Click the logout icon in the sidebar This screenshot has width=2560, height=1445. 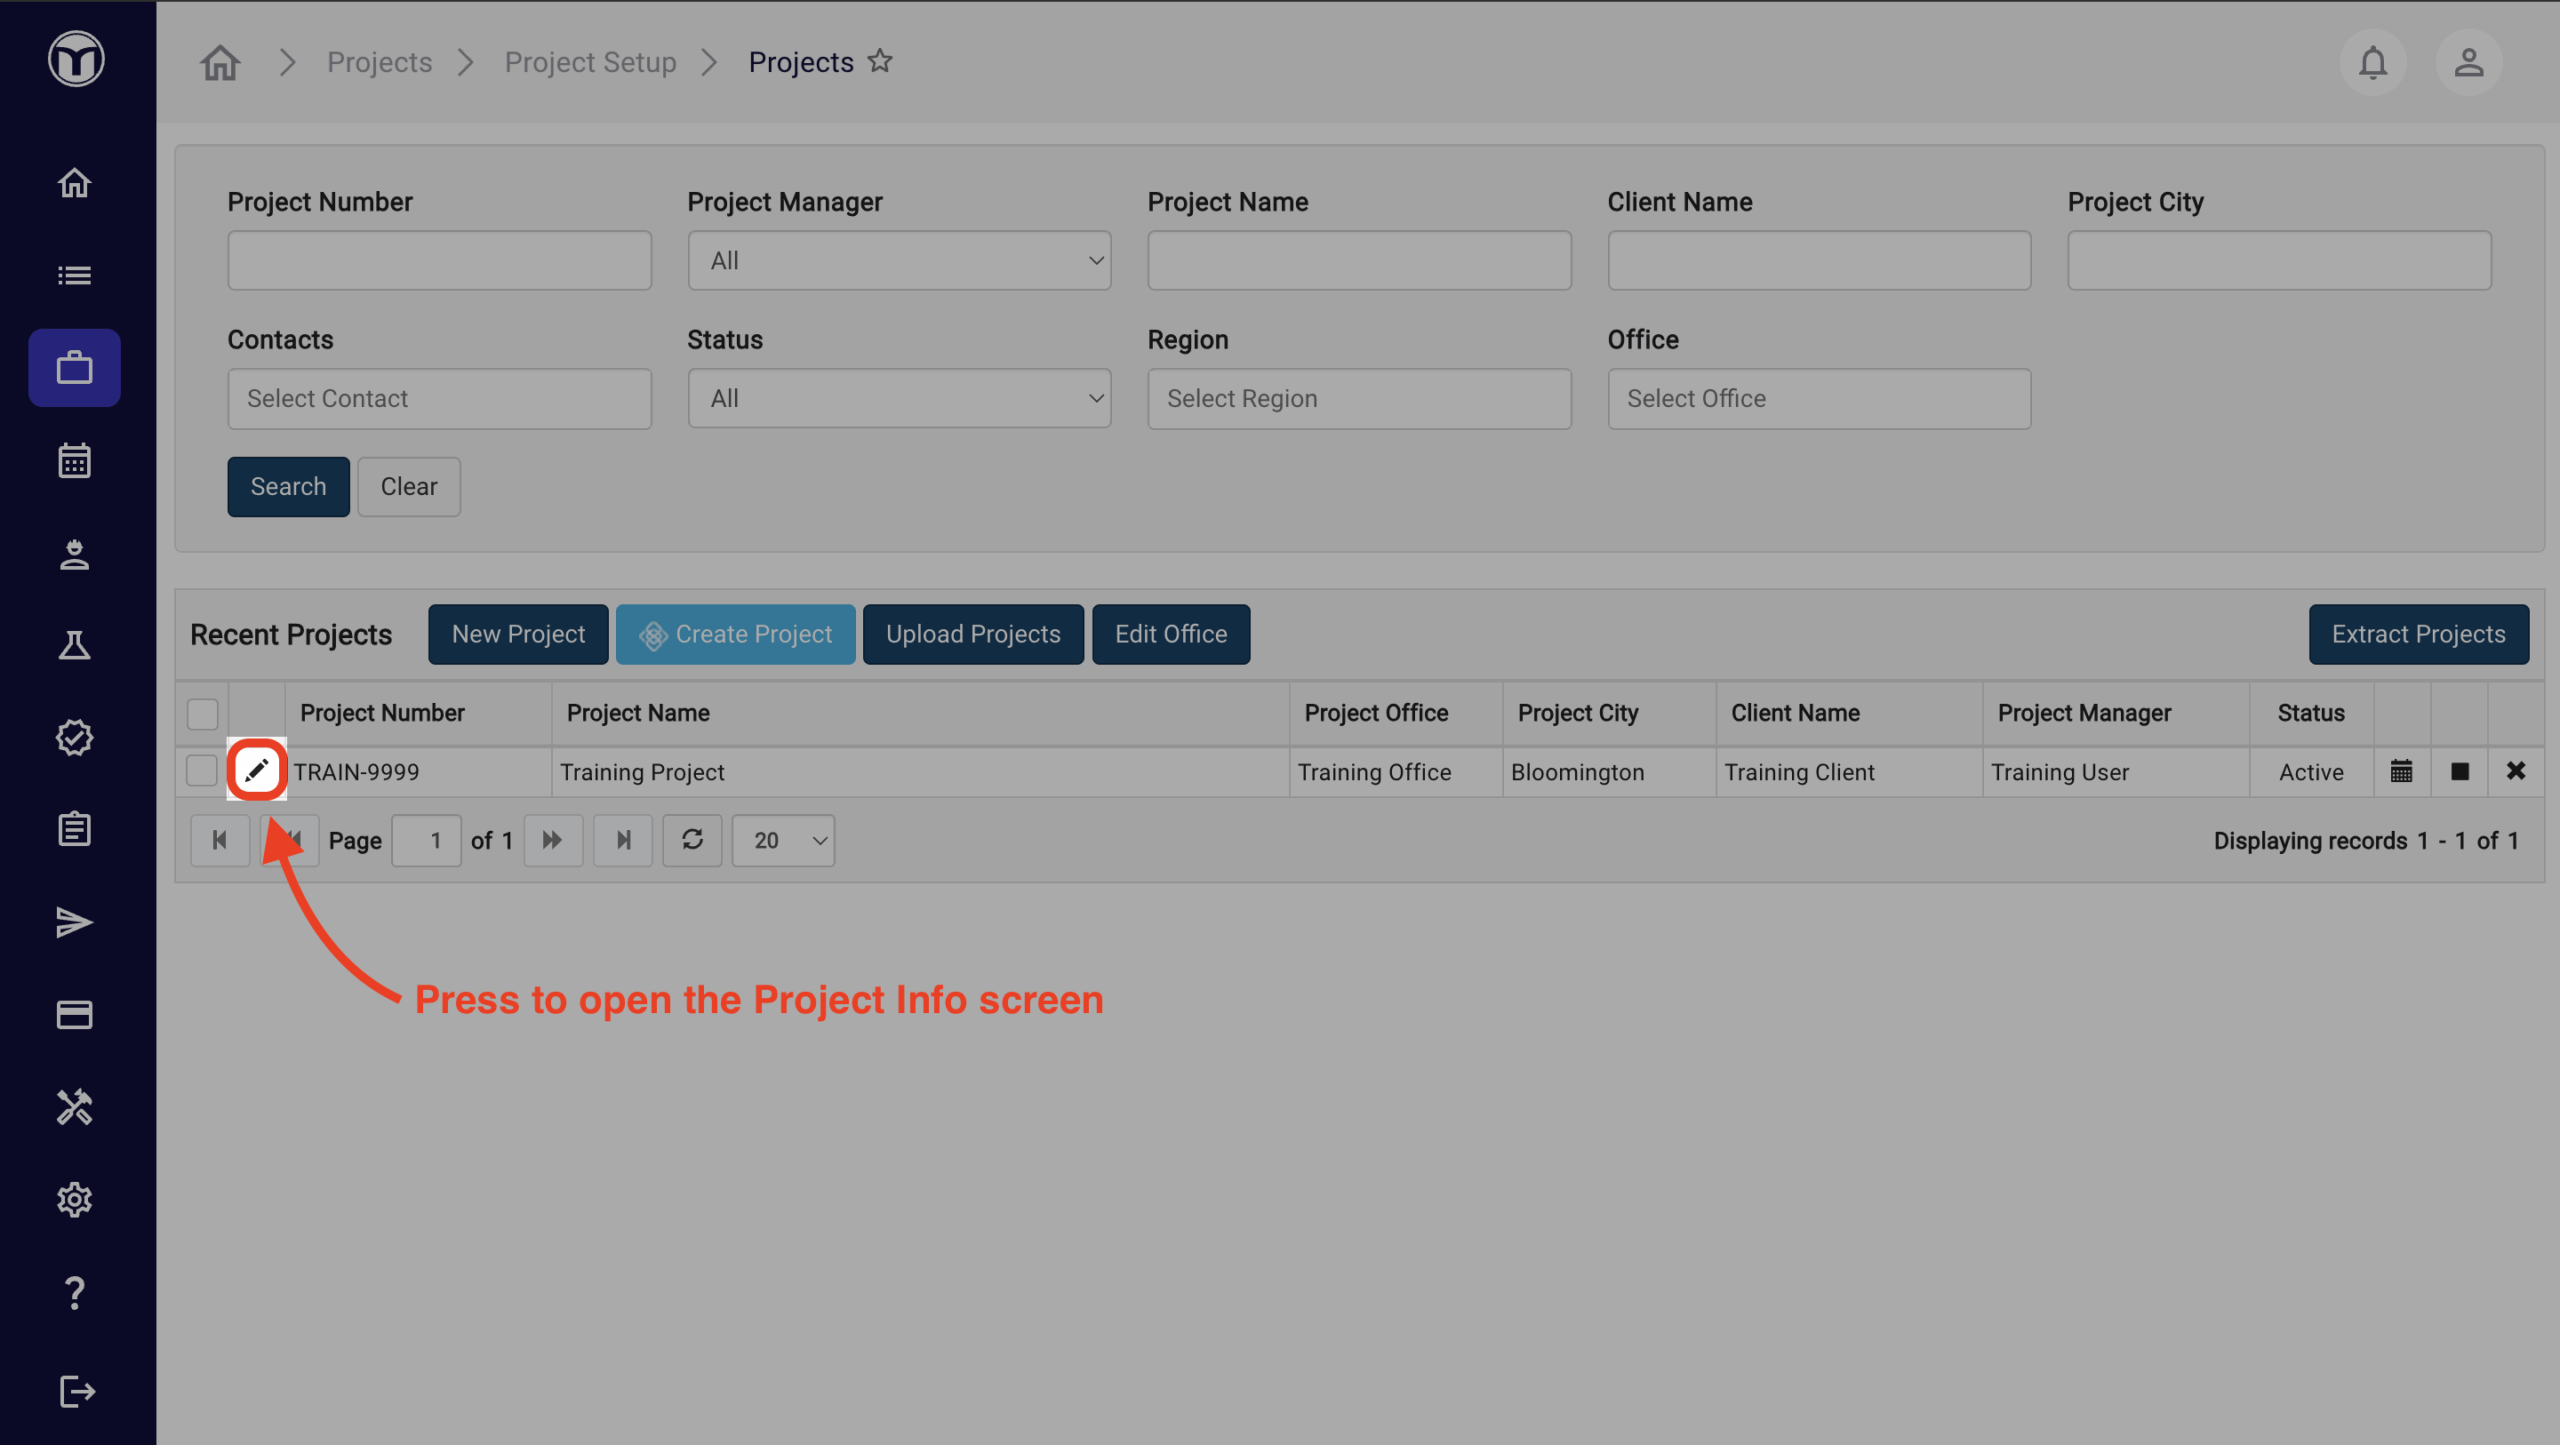76,1391
